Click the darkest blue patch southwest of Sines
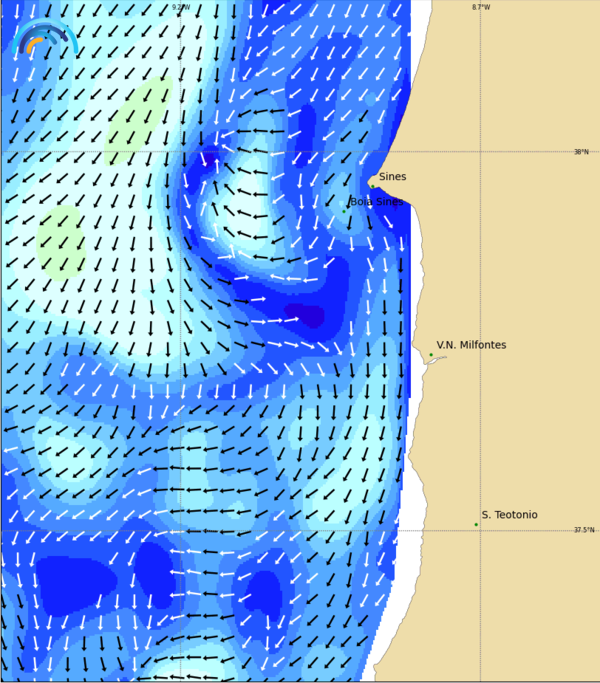The image size is (600, 683). [310, 317]
